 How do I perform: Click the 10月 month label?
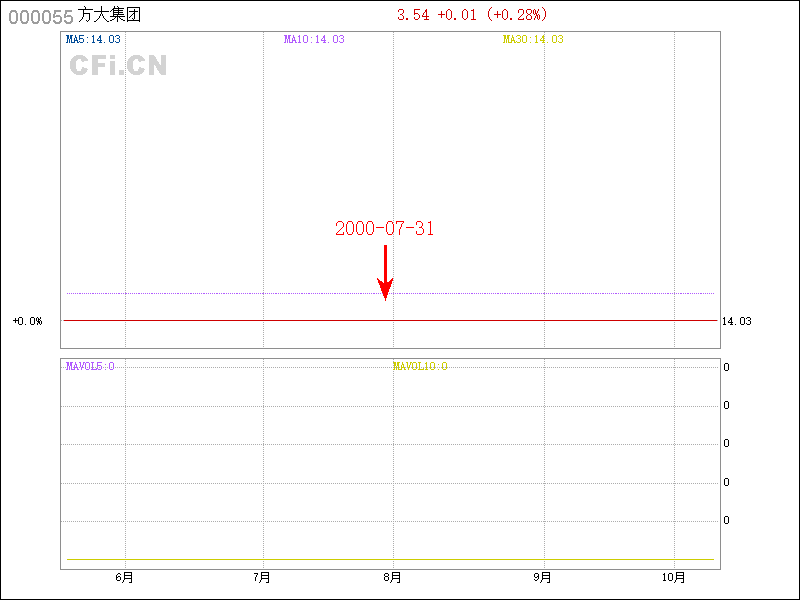coord(673,577)
